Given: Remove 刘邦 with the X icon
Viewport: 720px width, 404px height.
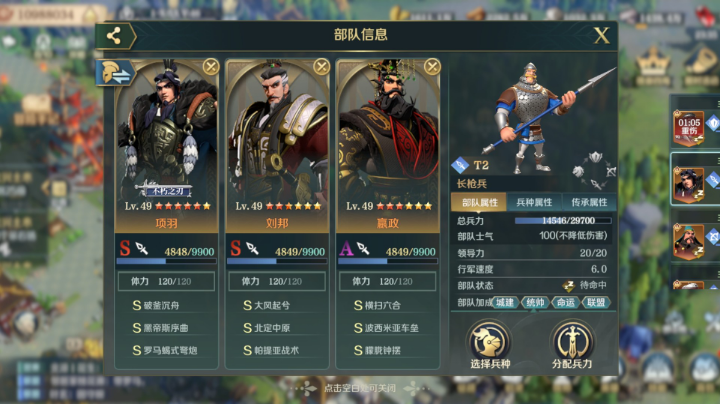Looking at the screenshot, I should click(x=321, y=67).
